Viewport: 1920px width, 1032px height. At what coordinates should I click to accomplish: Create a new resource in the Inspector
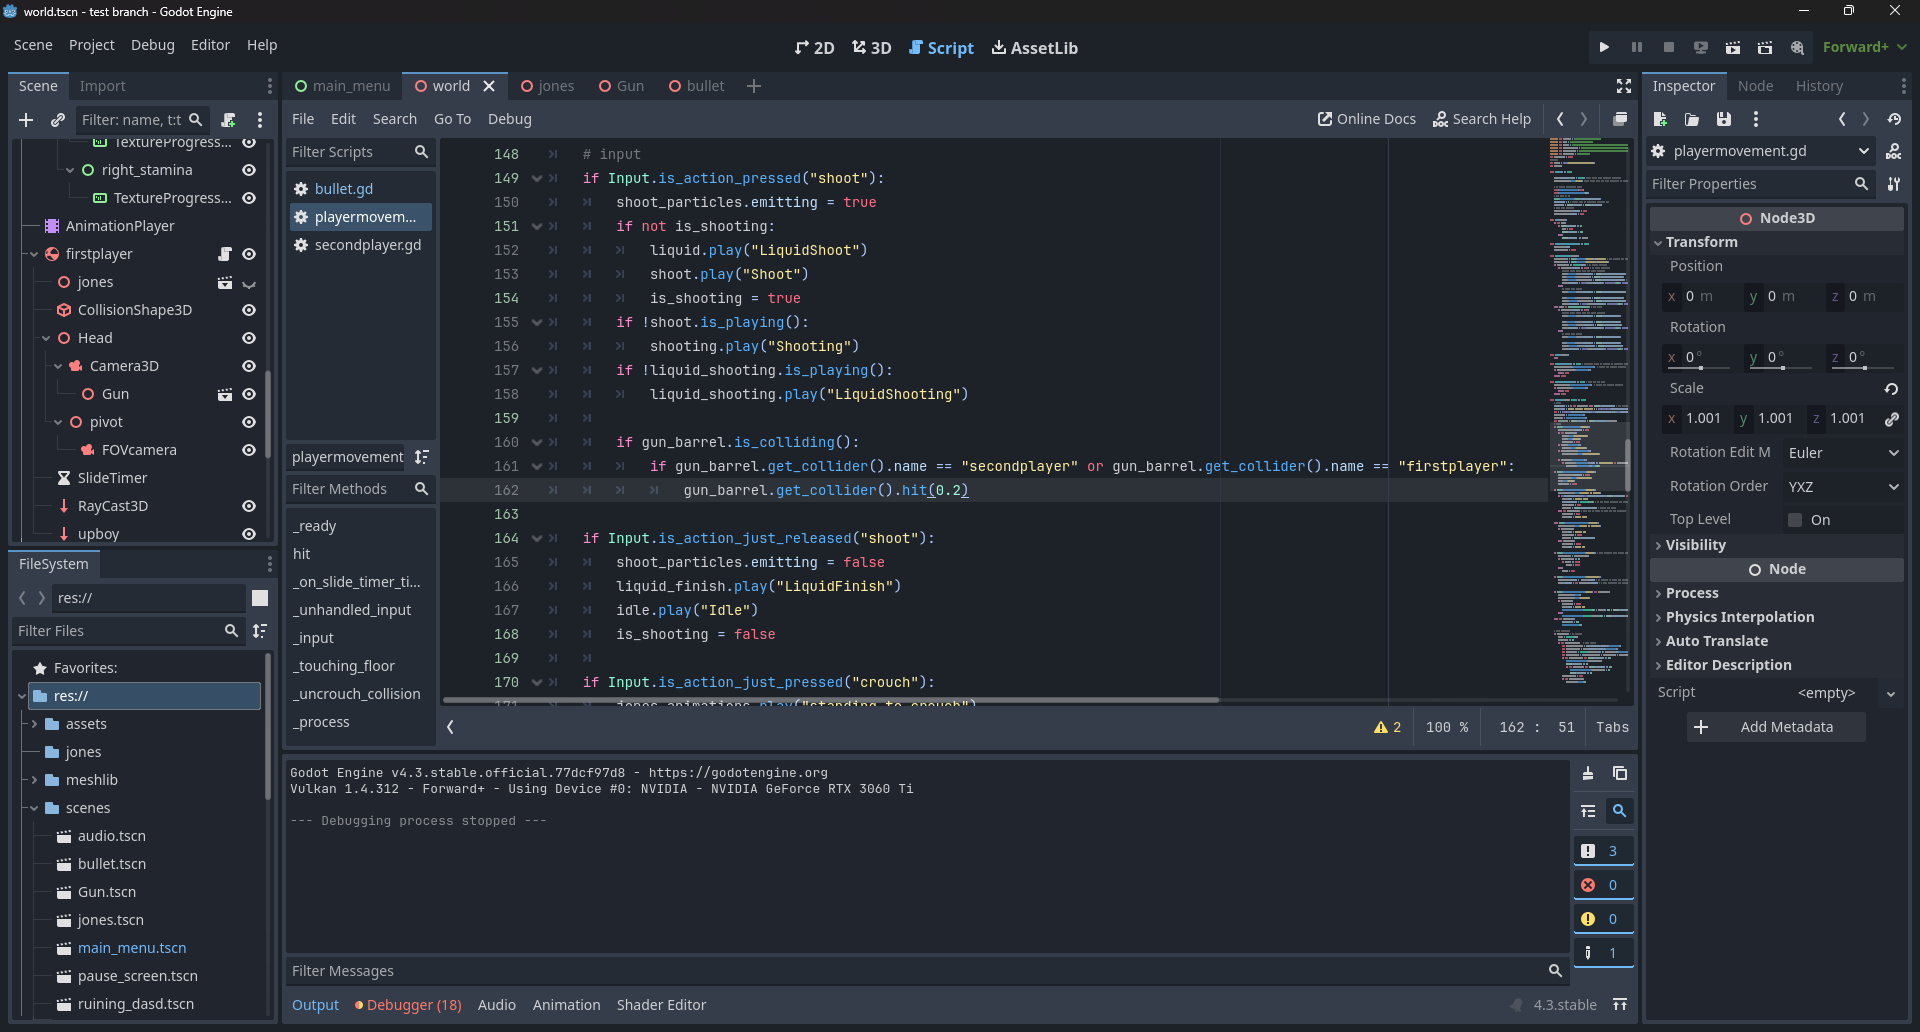click(x=1660, y=119)
